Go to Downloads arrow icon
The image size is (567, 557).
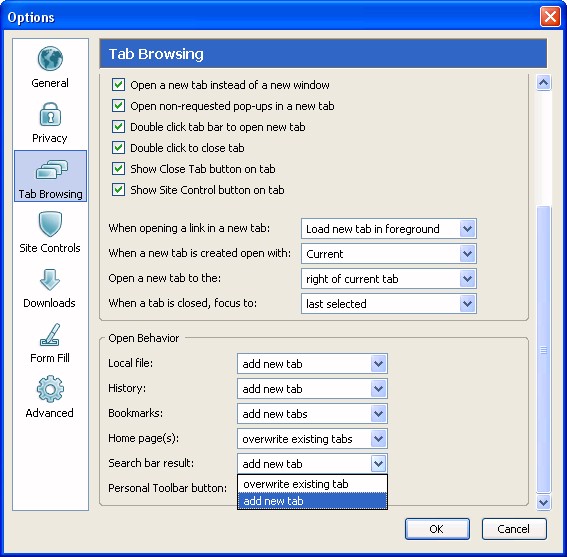(50, 280)
